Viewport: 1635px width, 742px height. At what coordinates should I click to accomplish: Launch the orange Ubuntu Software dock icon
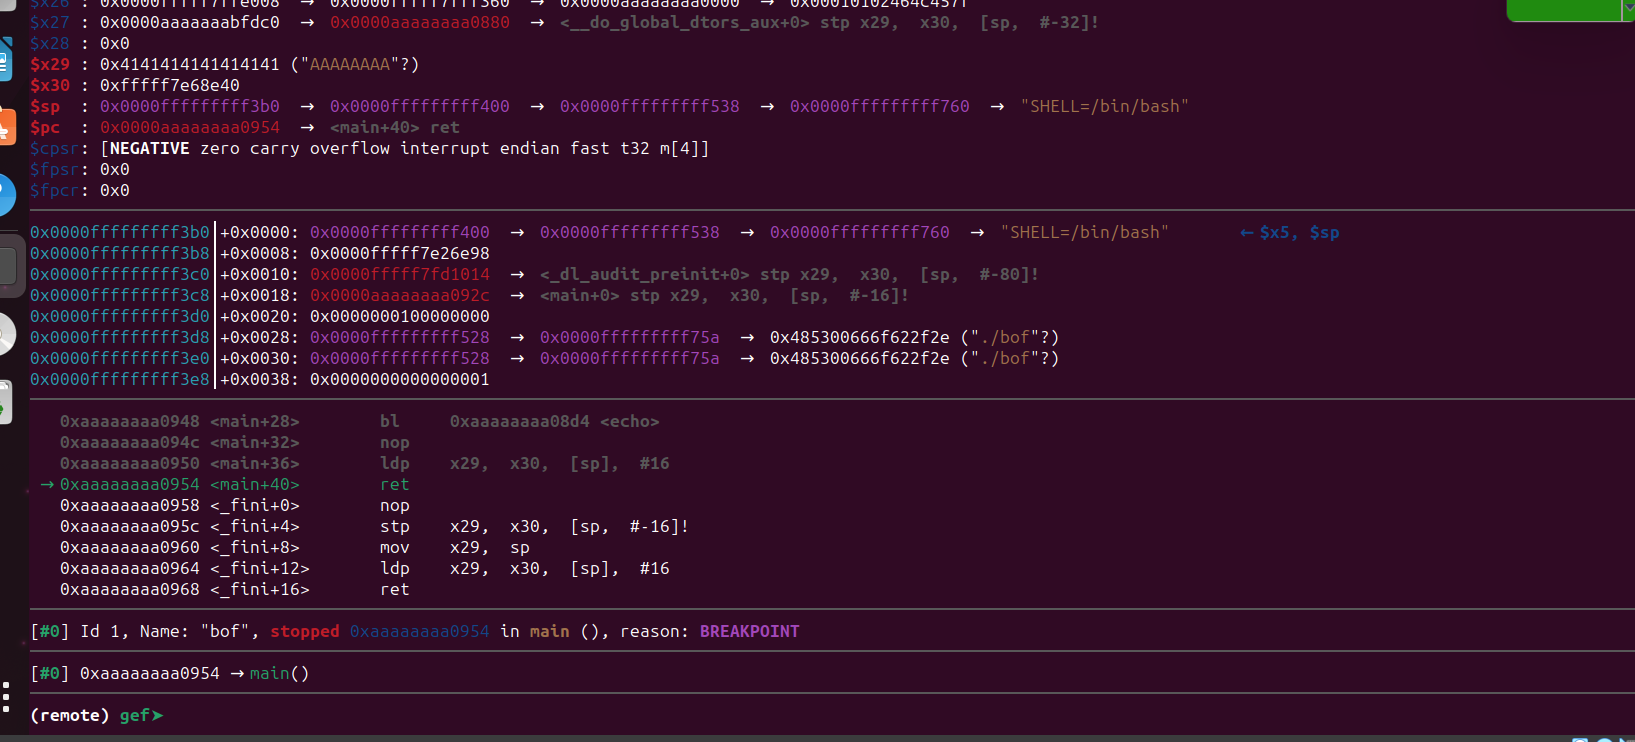point(6,127)
